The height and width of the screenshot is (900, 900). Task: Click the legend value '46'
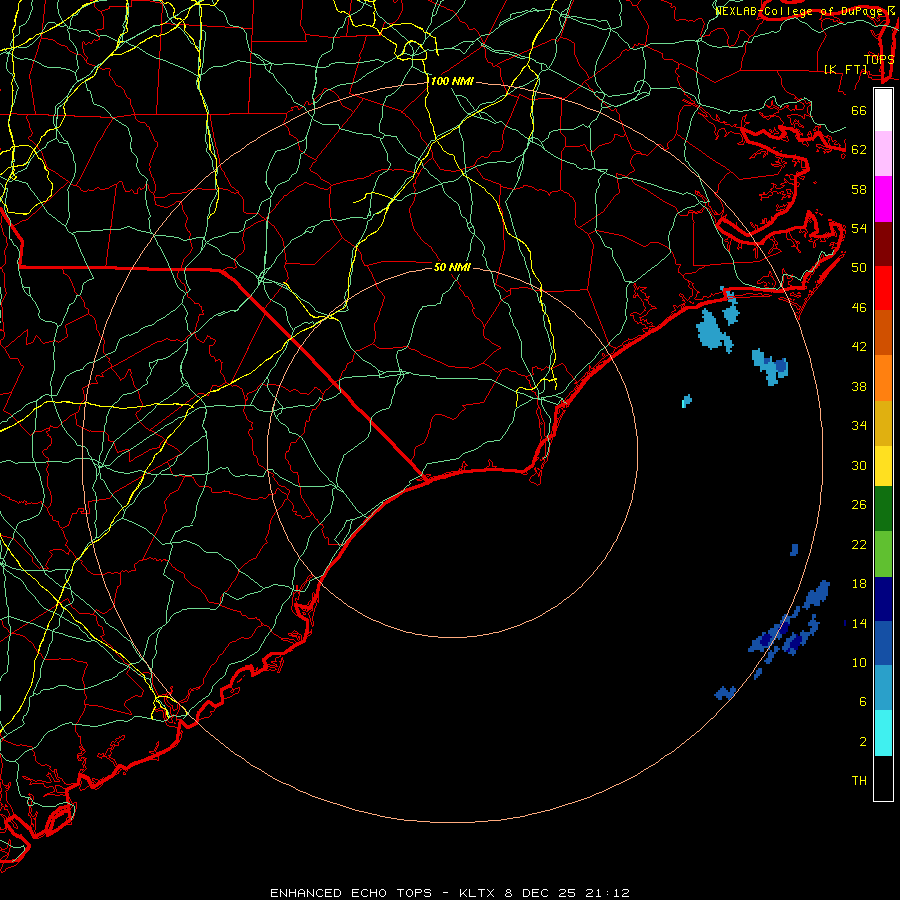point(859,308)
